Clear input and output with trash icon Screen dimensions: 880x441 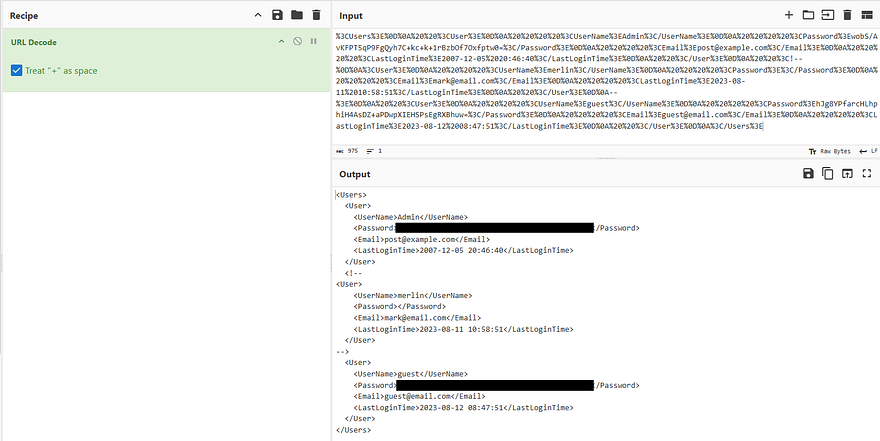(x=847, y=15)
